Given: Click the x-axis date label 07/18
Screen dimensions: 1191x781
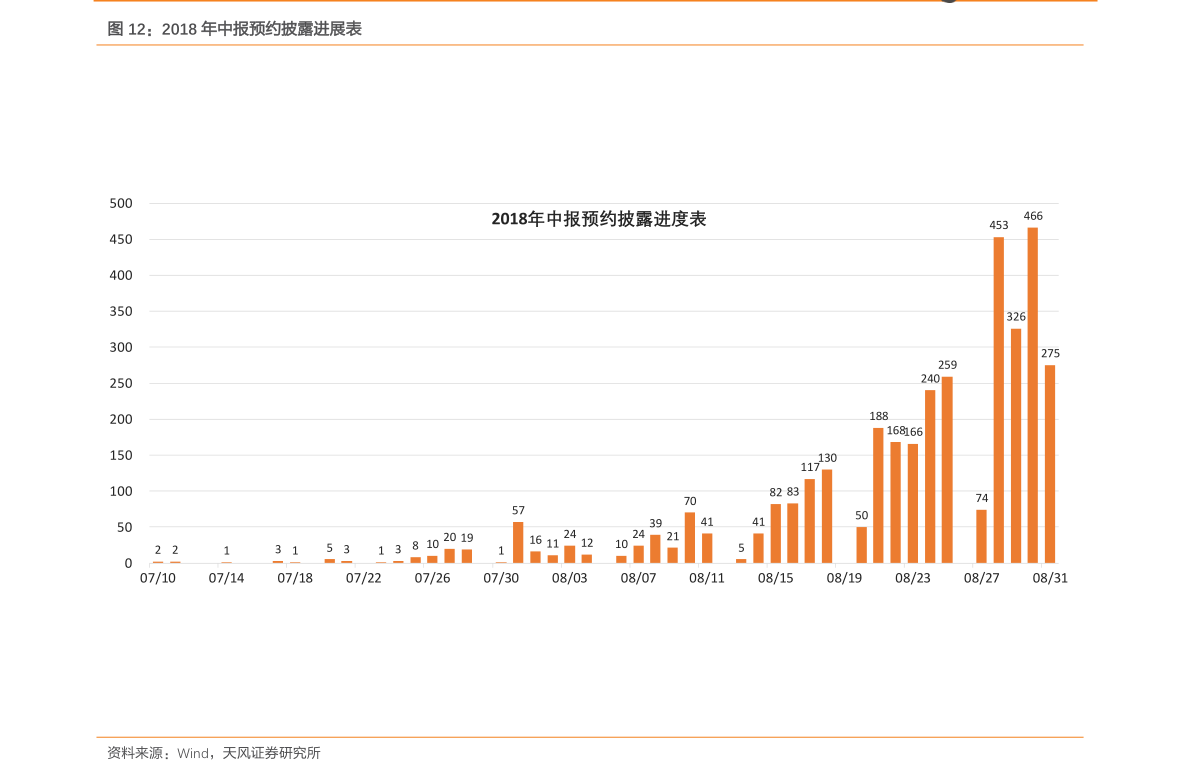Looking at the screenshot, I should point(295,578).
